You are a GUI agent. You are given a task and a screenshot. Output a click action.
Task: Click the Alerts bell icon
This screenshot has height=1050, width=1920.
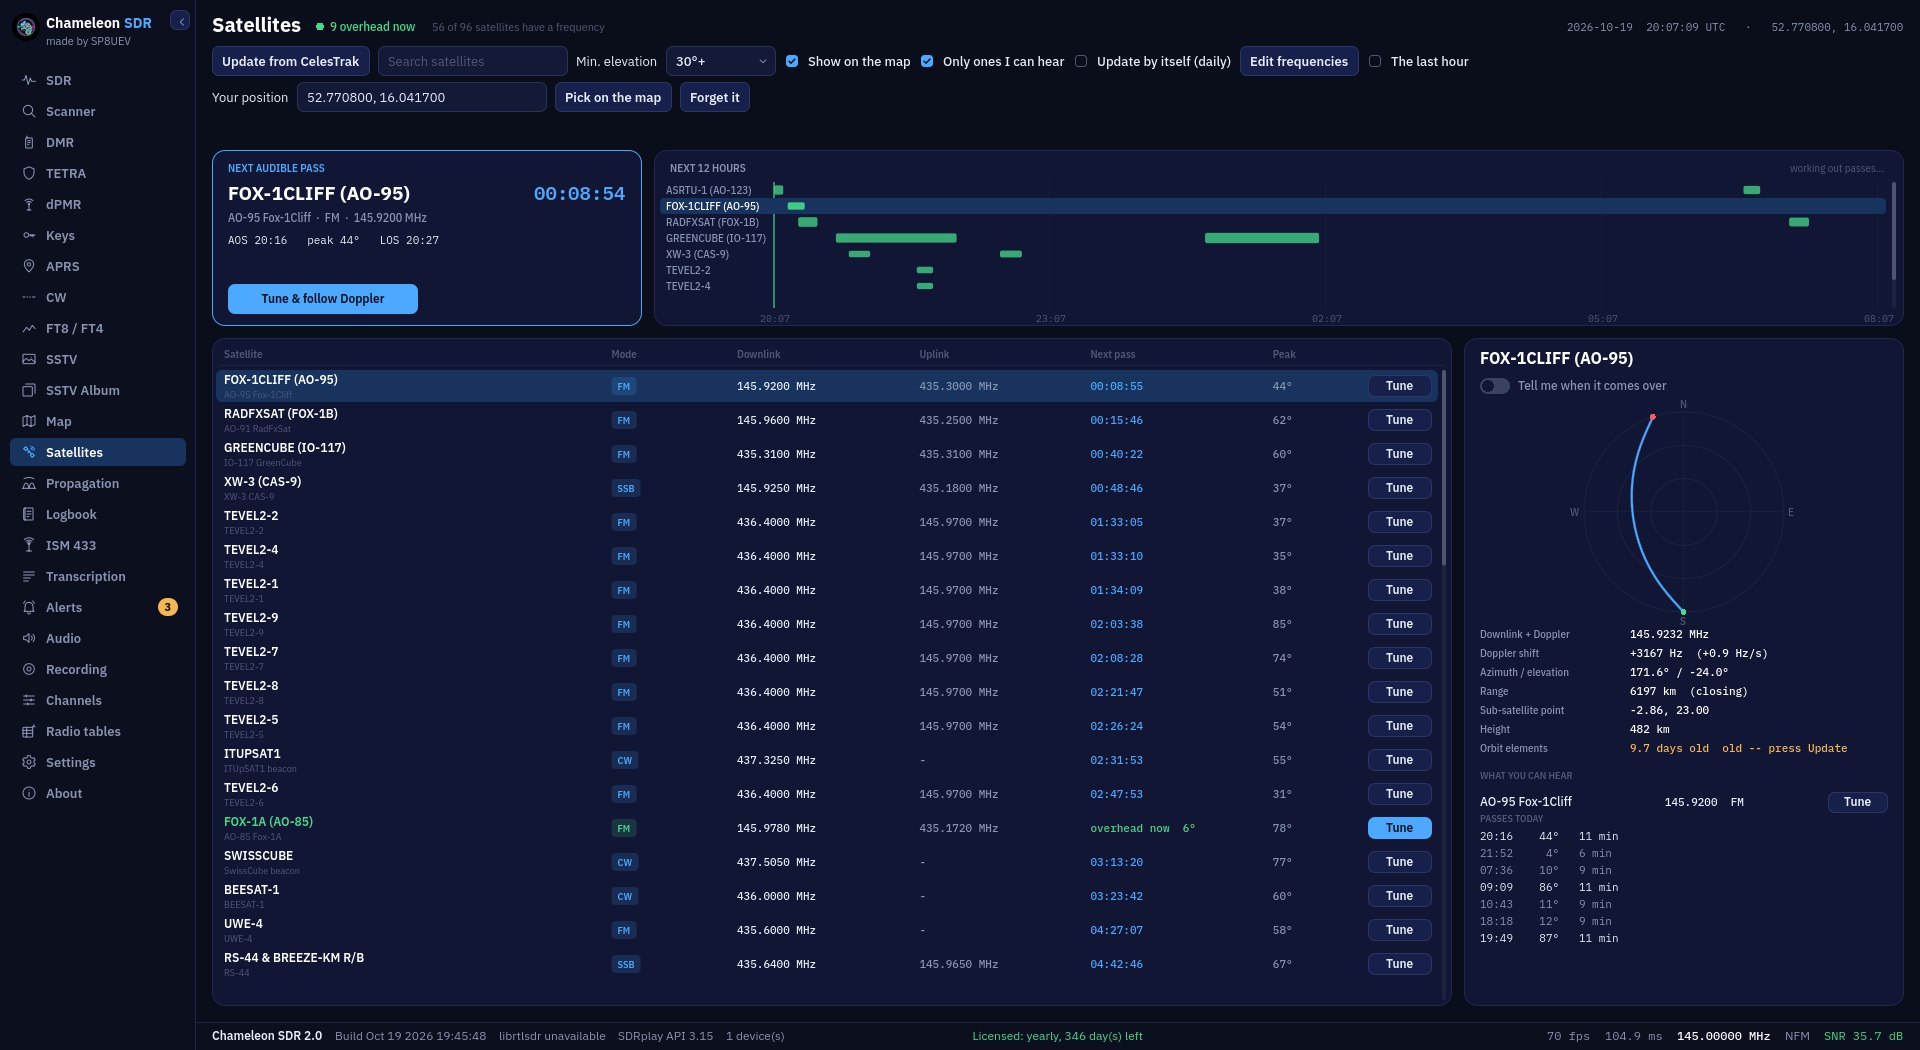[29, 607]
